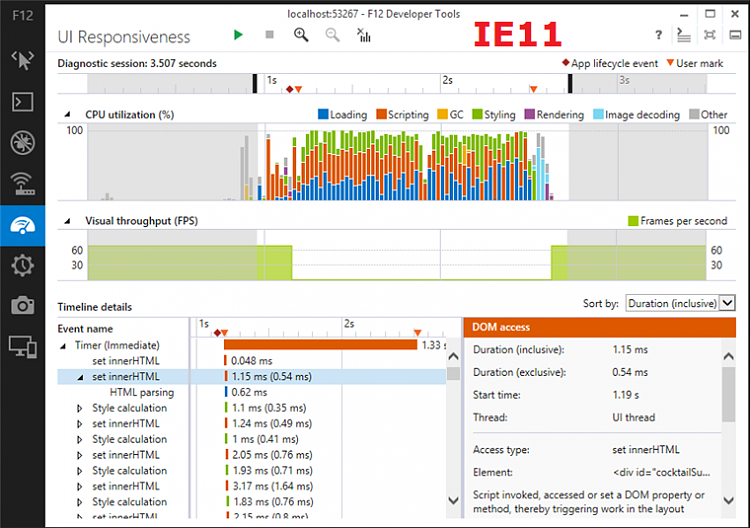Select the UI Responsiveness sidebar tool
This screenshot has width=750, height=528.
pyautogui.click(x=22, y=225)
